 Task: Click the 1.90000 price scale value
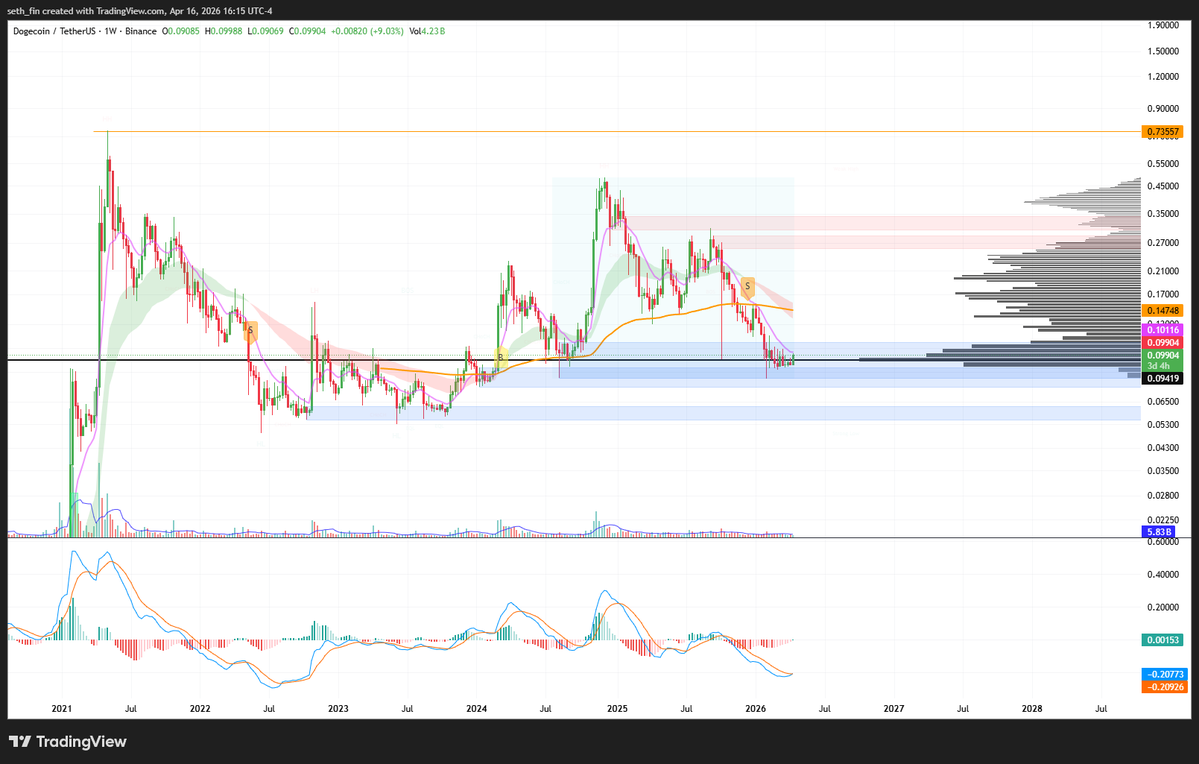click(1162, 25)
